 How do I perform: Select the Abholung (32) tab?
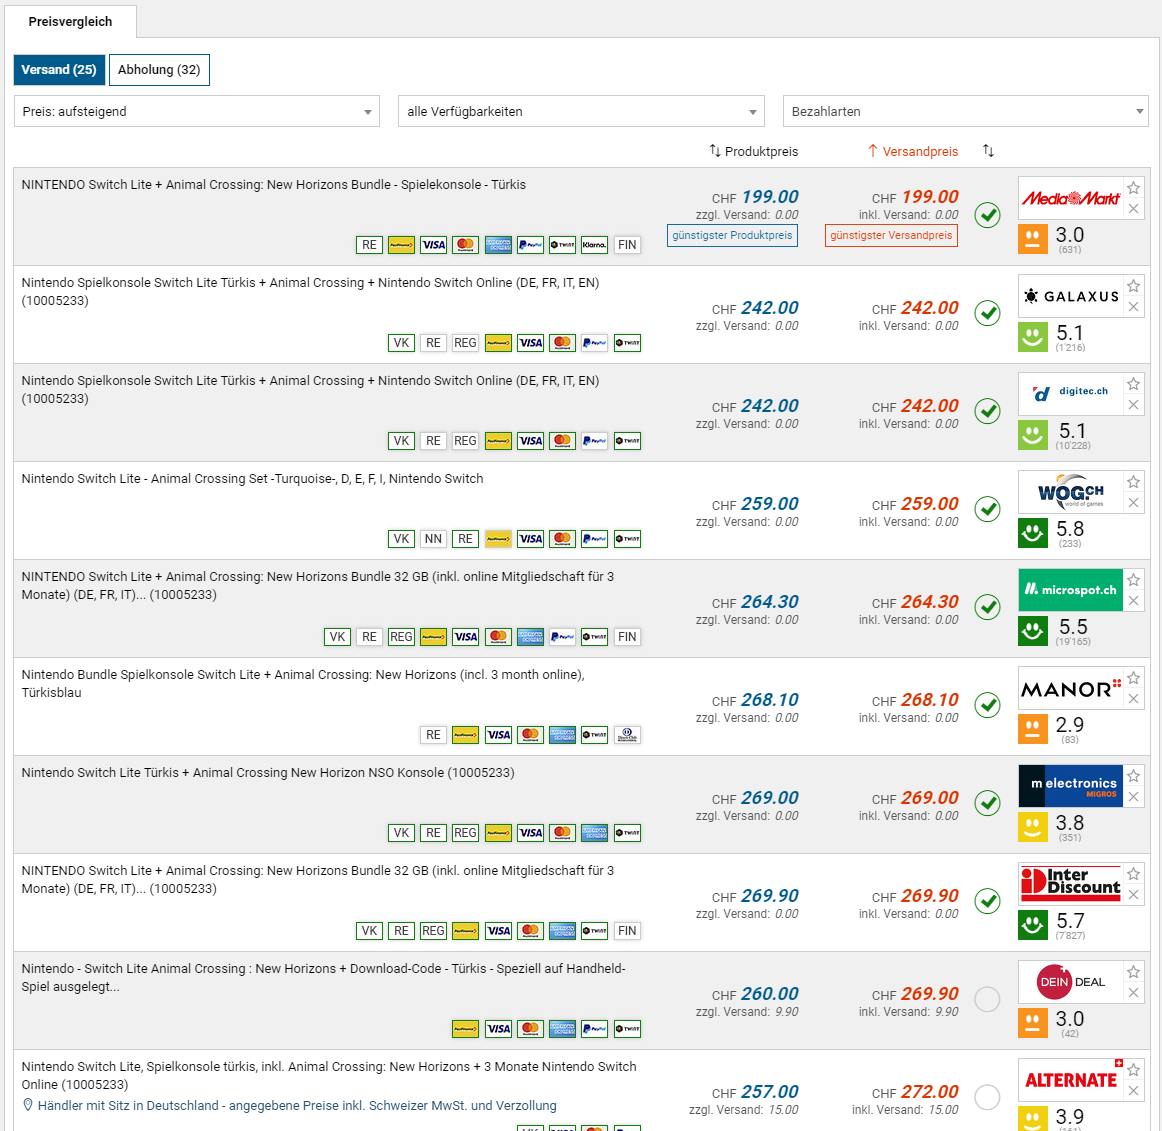pyautogui.click(x=159, y=70)
